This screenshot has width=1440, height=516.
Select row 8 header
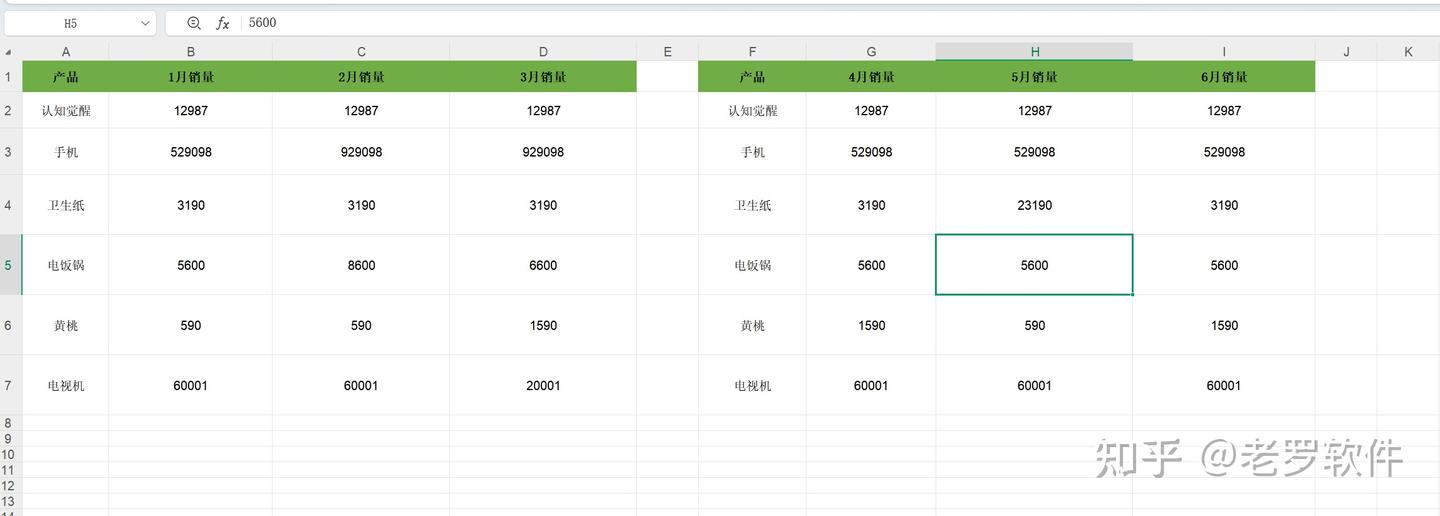[x=9, y=423]
